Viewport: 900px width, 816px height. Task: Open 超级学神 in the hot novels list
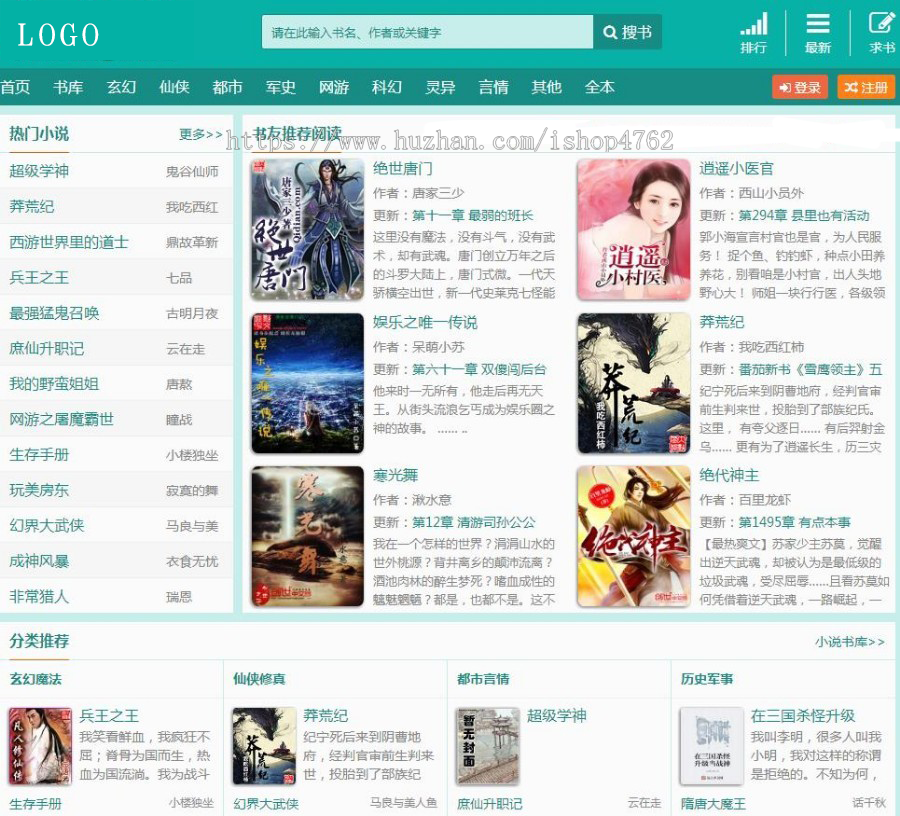pos(39,171)
